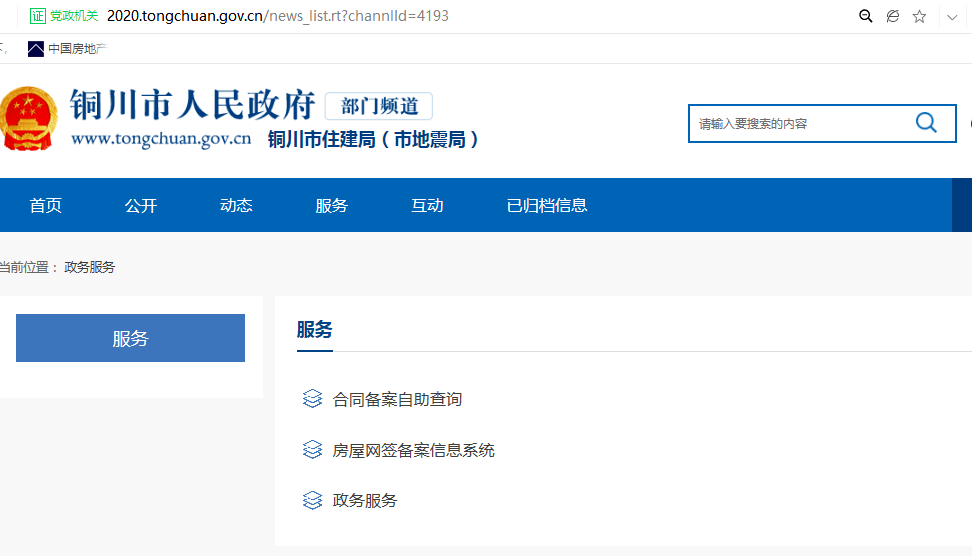
Task: Open the 公开 navigation menu item
Action: tap(141, 205)
